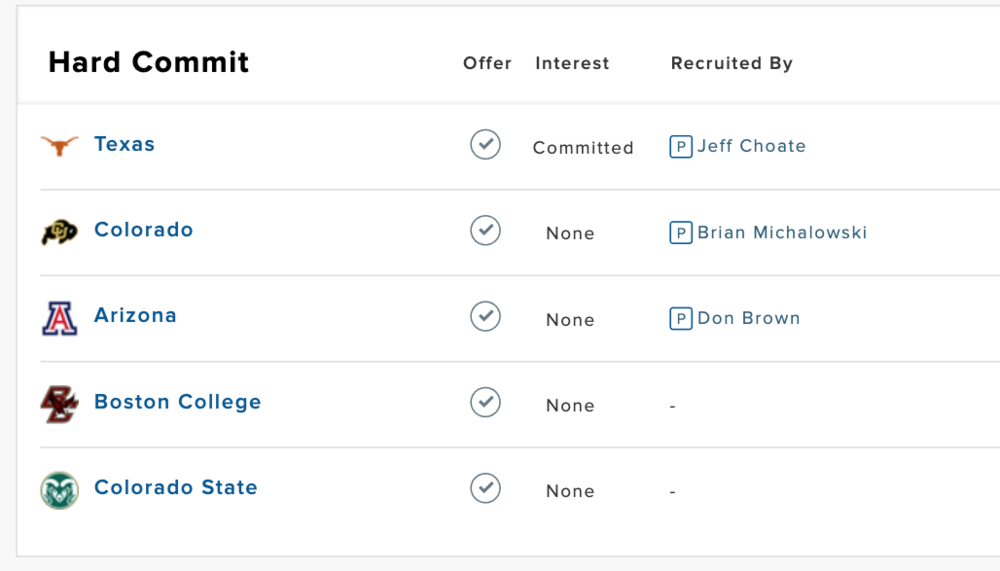The width and height of the screenshot is (1000, 571).
Task: View recruiter Don Brown's profile
Action: click(748, 318)
